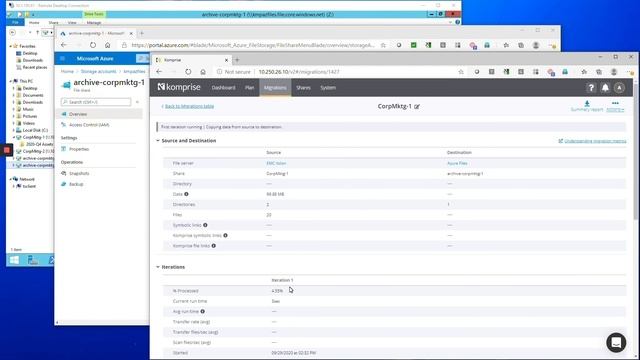Click info icon next to Avg run time
The width and height of the screenshot is (640, 360).
pos(202,311)
